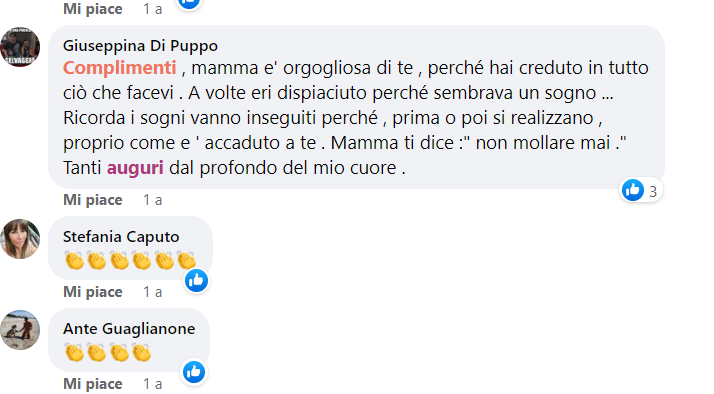The width and height of the screenshot is (714, 394).
Task: Open Giuseppina Di Puppo's profile picture
Action: pos(20,47)
